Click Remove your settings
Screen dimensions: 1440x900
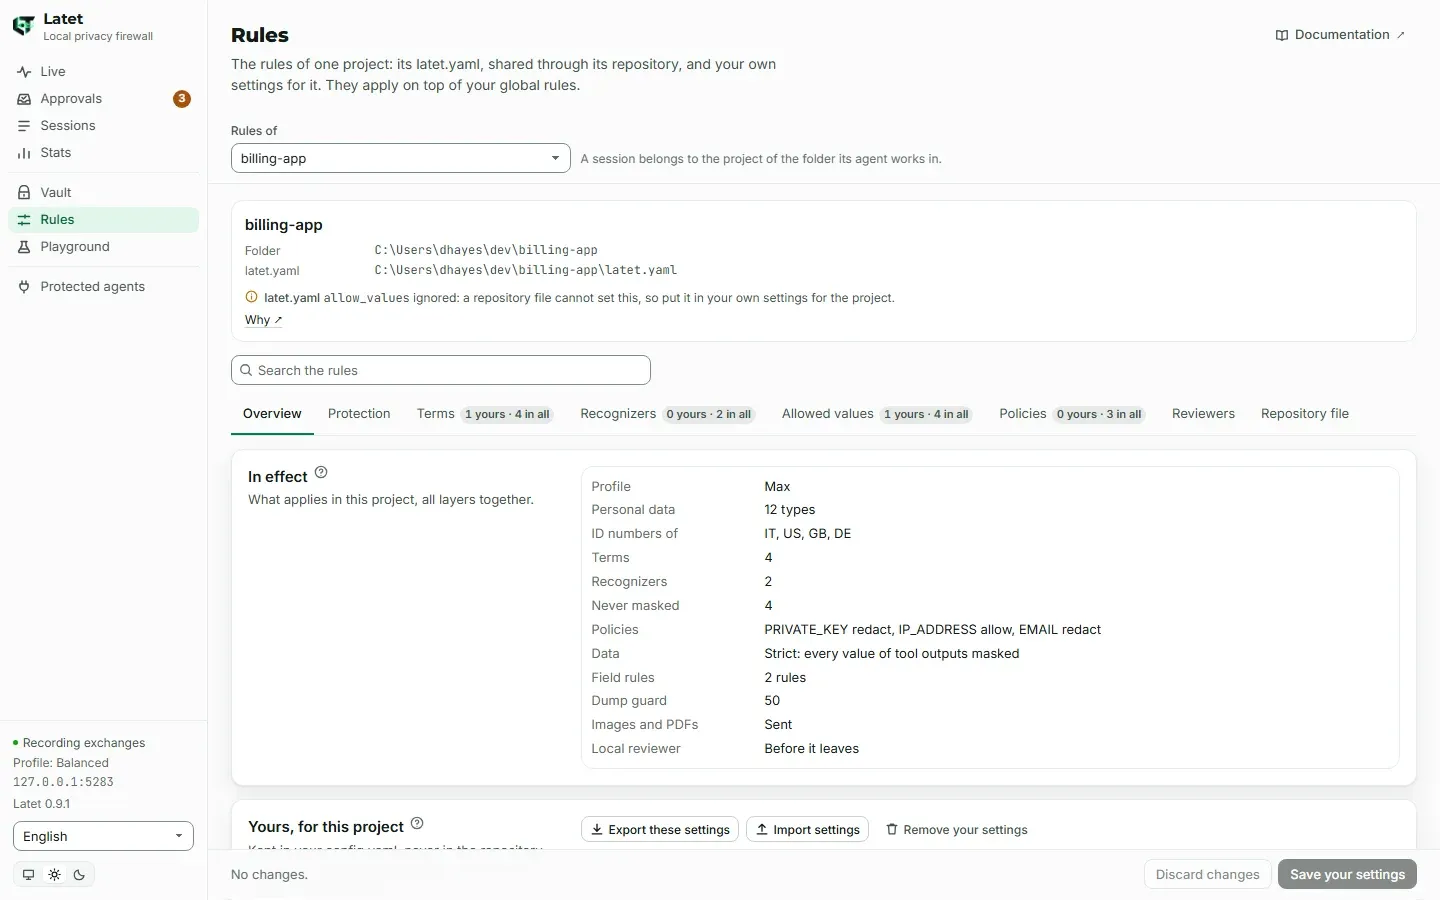point(957,830)
